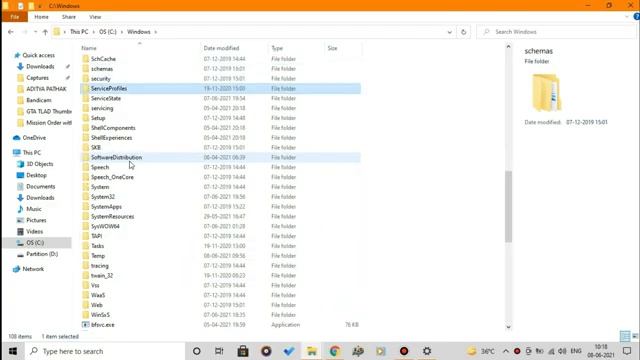
Task: Show hidden tray icons chevron
Action: coord(506,351)
